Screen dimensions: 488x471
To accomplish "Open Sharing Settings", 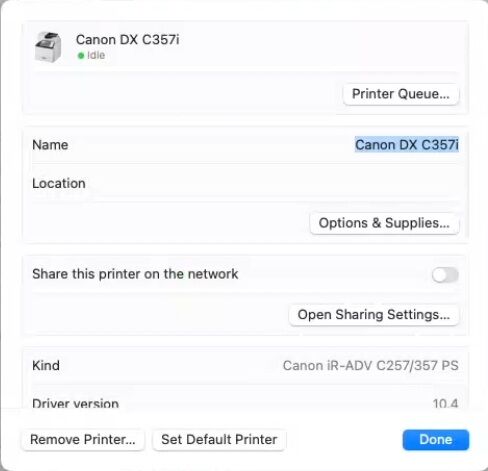I will point(374,315).
